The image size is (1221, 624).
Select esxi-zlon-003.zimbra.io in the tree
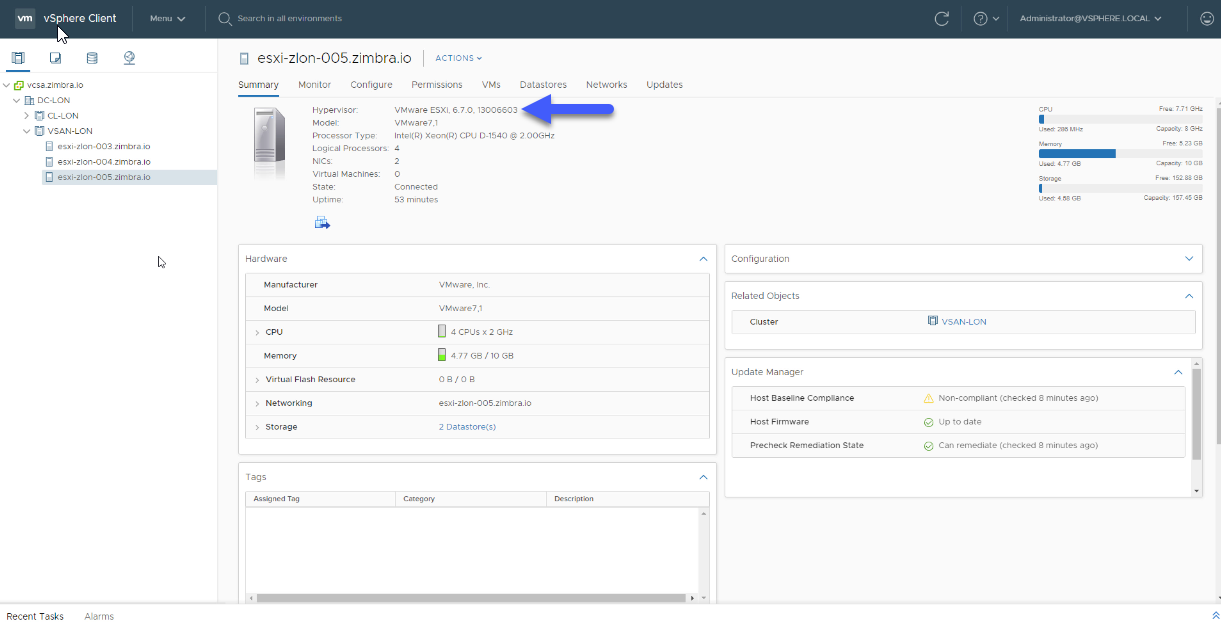click(104, 146)
